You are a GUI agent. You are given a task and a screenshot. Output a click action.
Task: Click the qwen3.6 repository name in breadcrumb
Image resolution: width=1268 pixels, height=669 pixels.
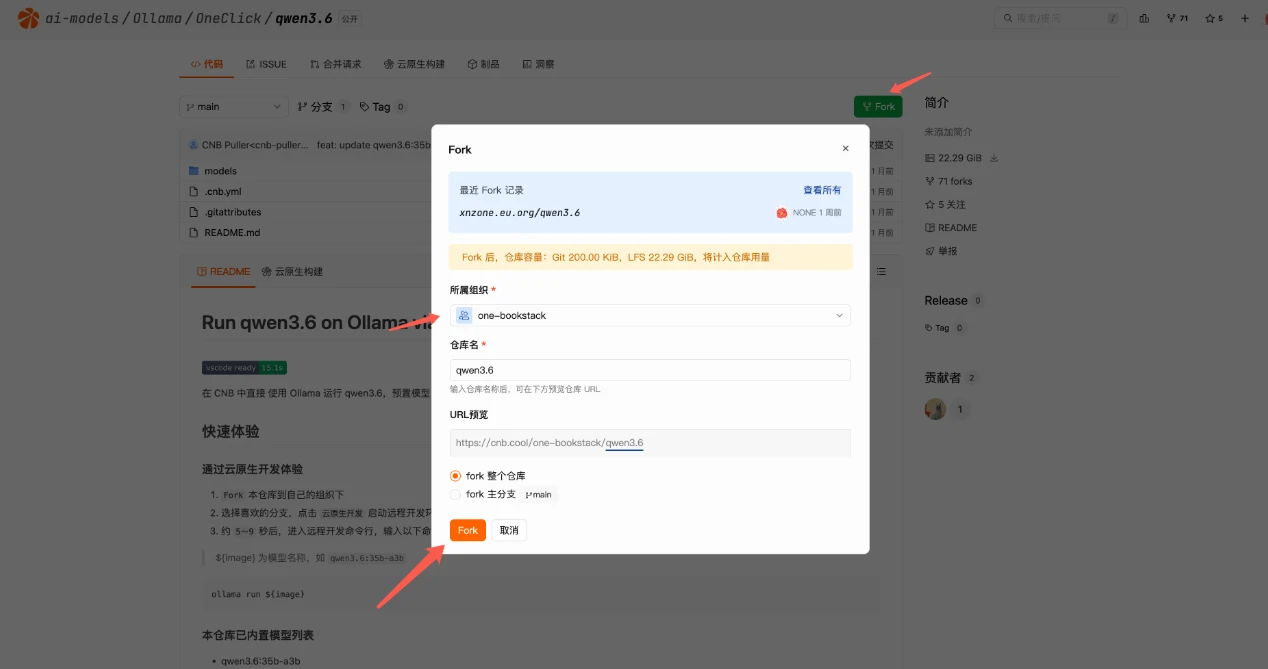304,18
